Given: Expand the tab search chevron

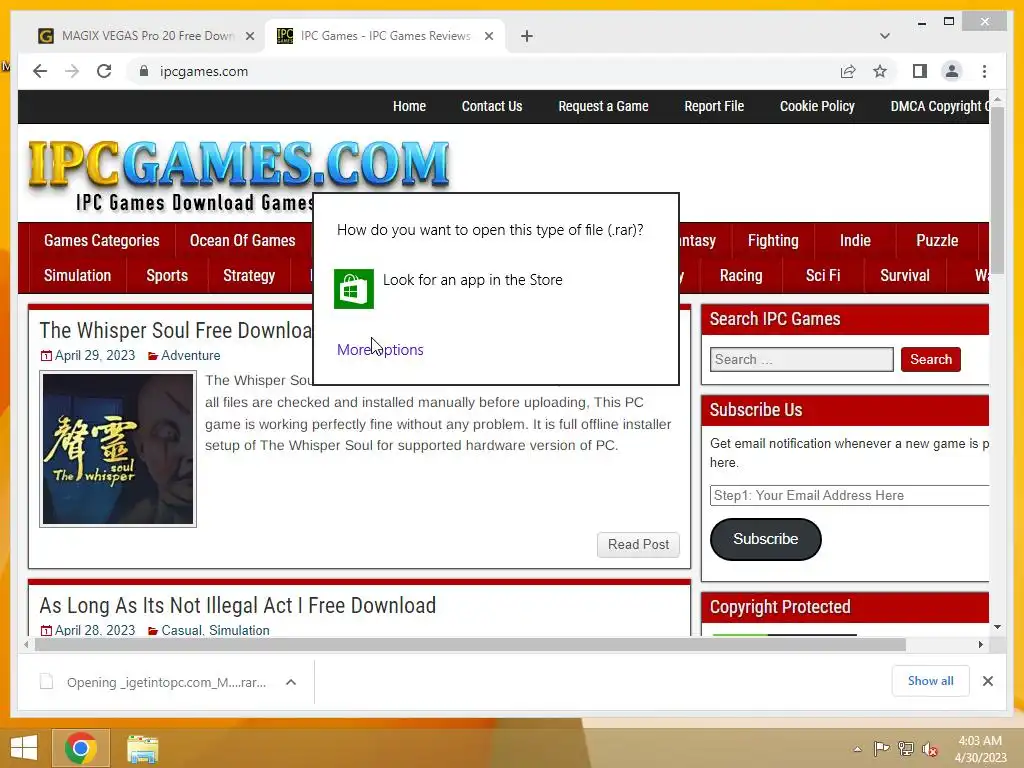Looking at the screenshot, I should [884, 36].
